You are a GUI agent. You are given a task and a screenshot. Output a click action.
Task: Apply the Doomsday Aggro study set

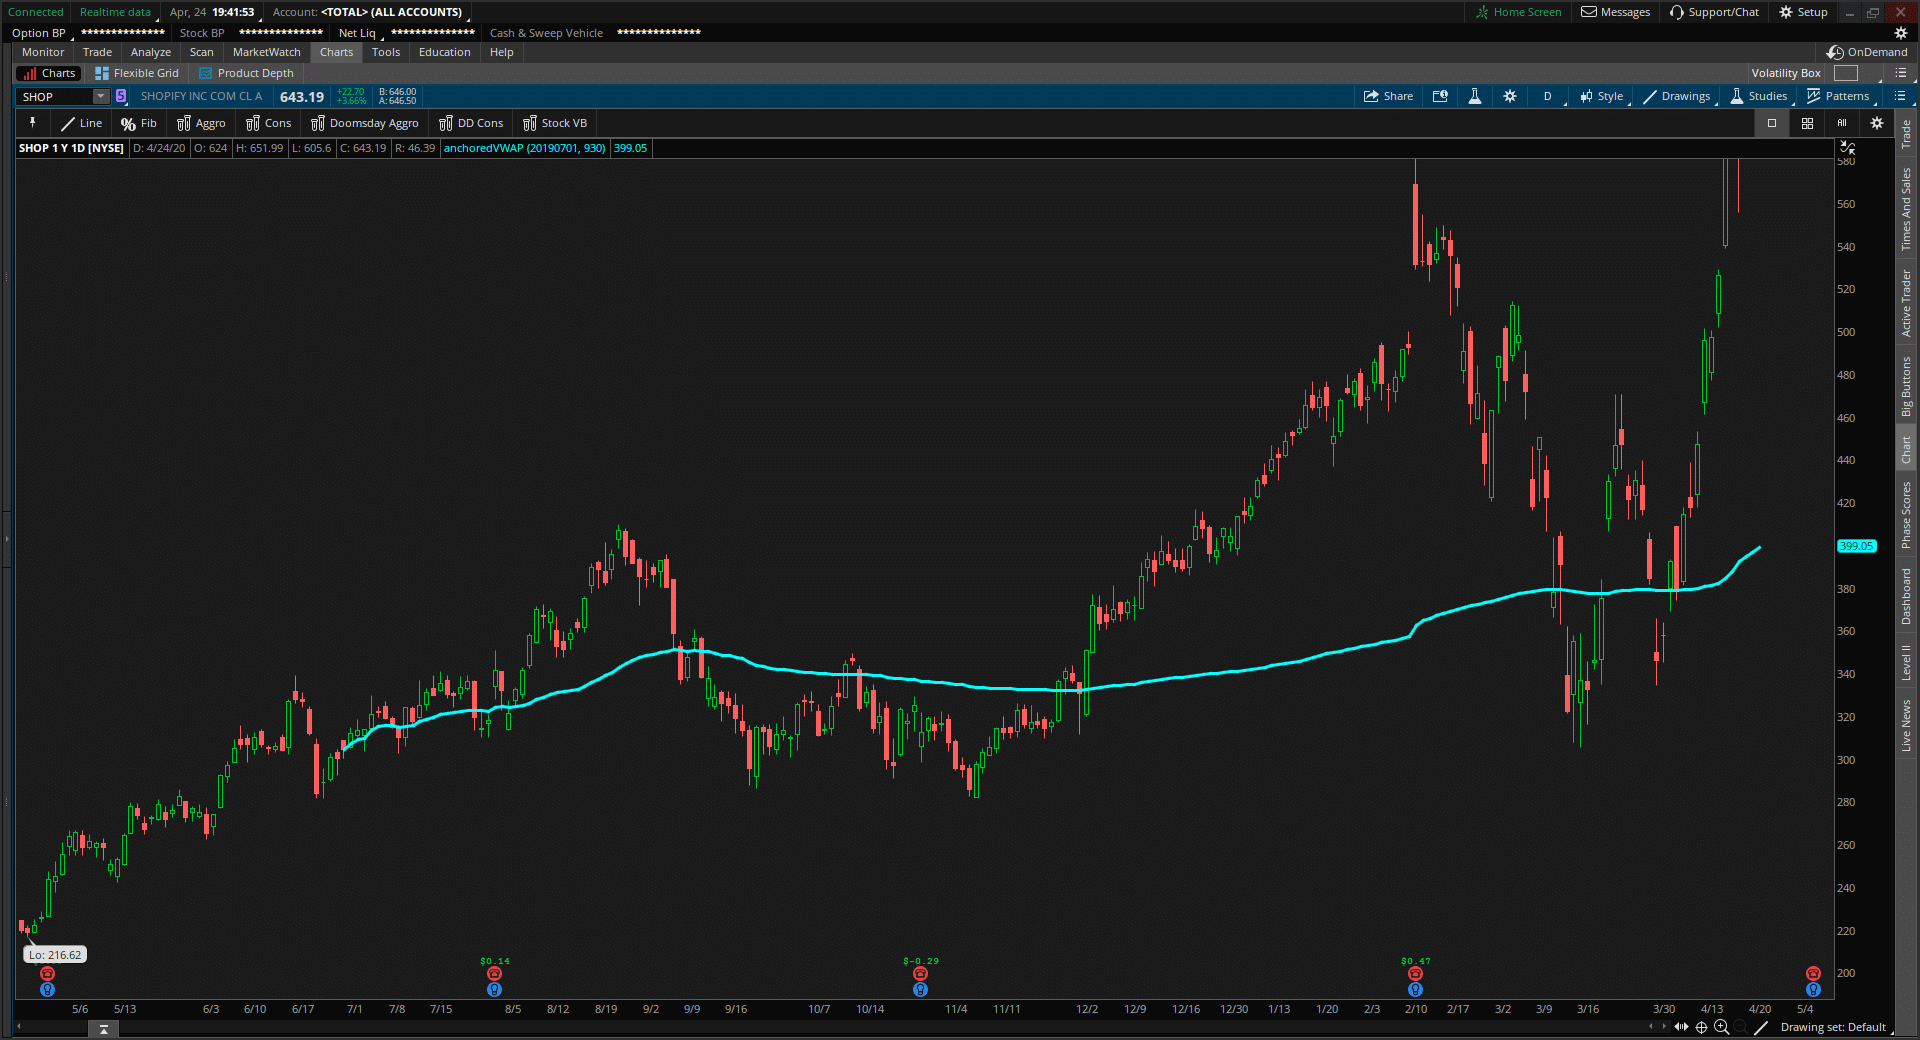pos(365,123)
